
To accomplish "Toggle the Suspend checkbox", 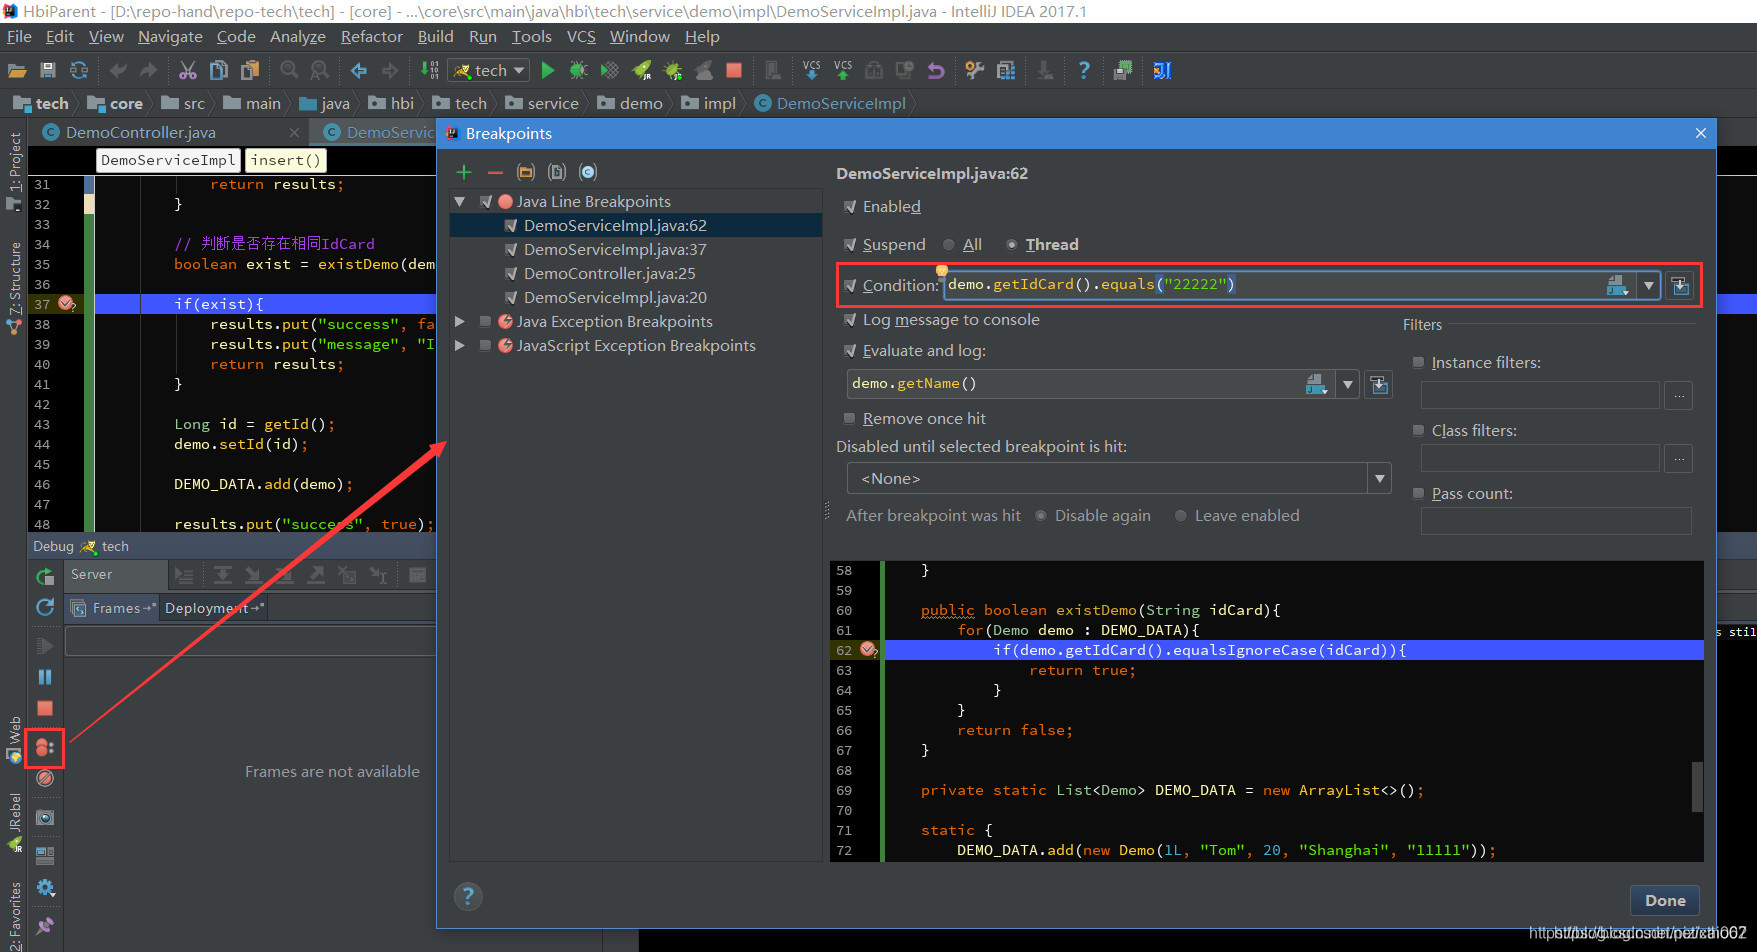I will pos(850,245).
